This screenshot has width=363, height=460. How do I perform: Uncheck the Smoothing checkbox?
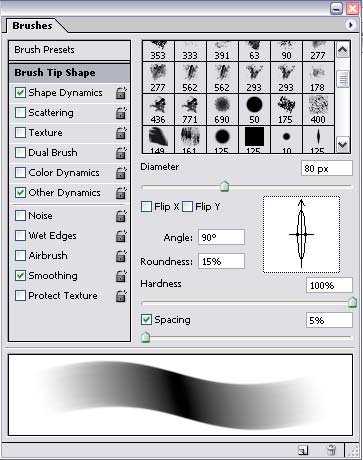[x=20, y=276]
